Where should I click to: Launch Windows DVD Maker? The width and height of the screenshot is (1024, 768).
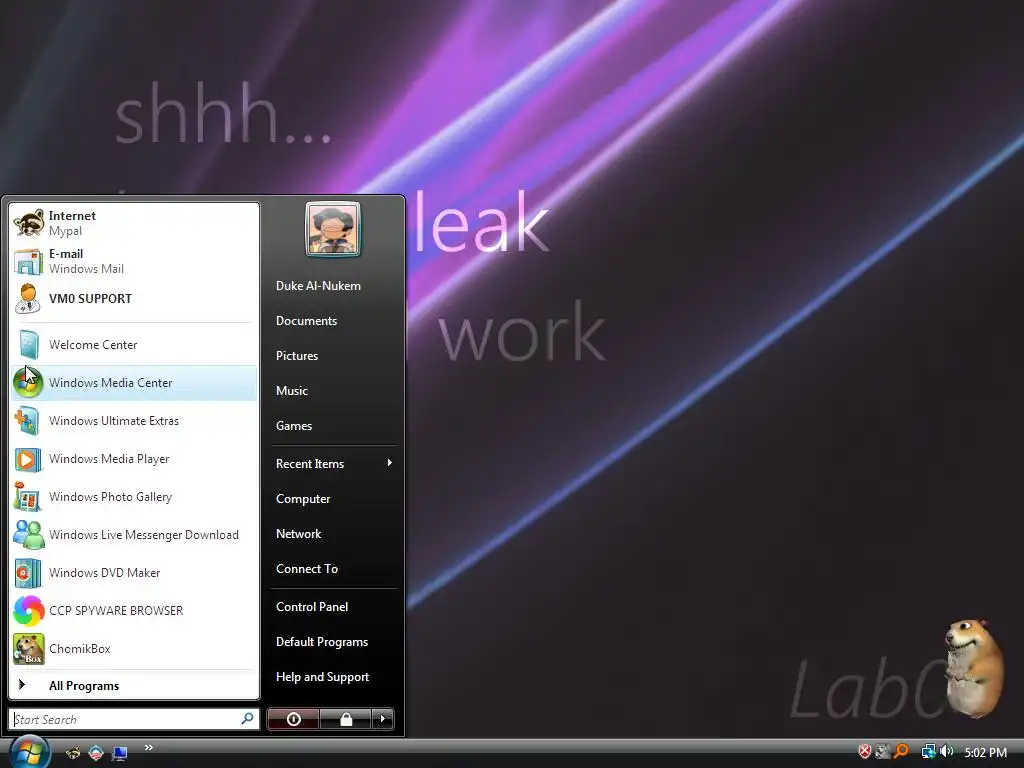click(135, 573)
